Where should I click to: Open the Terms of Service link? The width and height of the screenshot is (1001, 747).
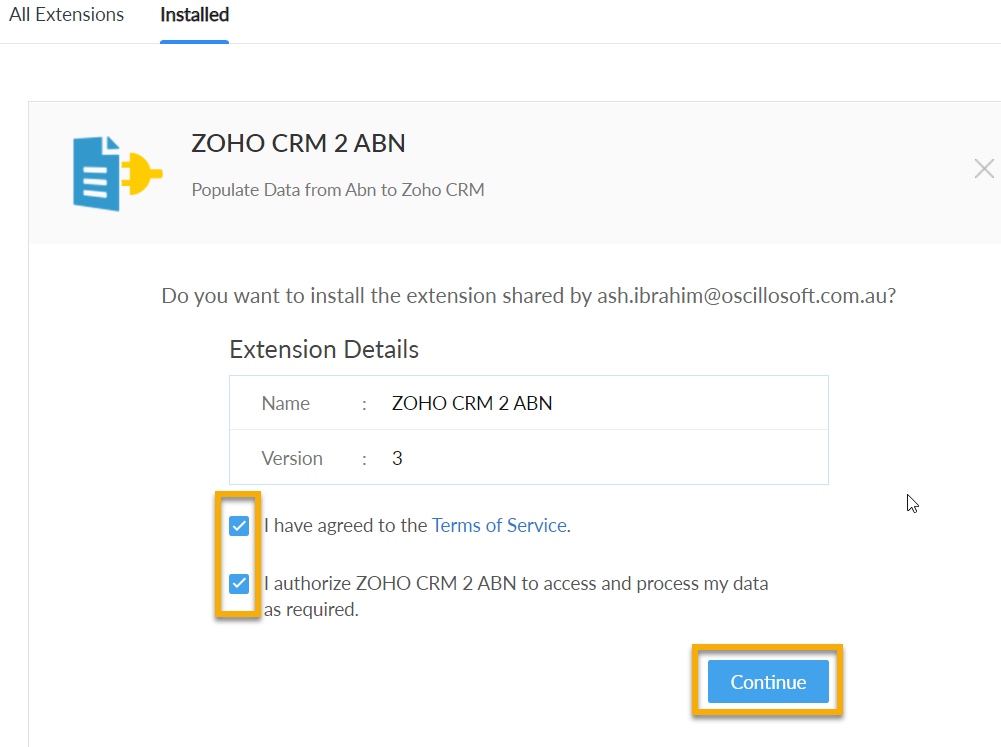(499, 525)
